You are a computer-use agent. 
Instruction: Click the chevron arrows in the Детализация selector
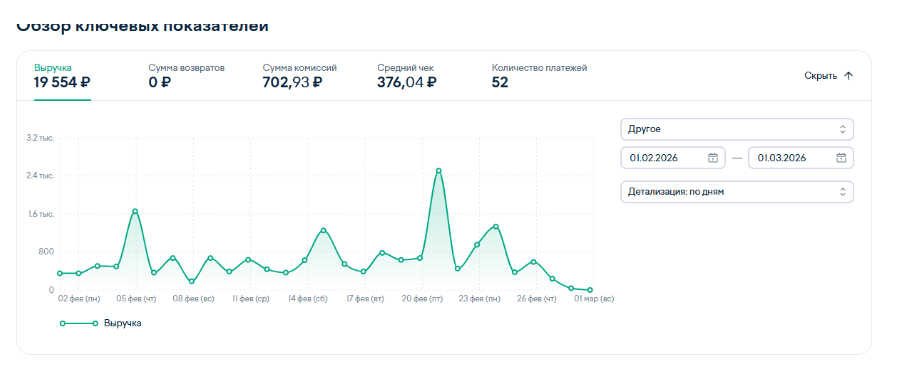tap(842, 192)
